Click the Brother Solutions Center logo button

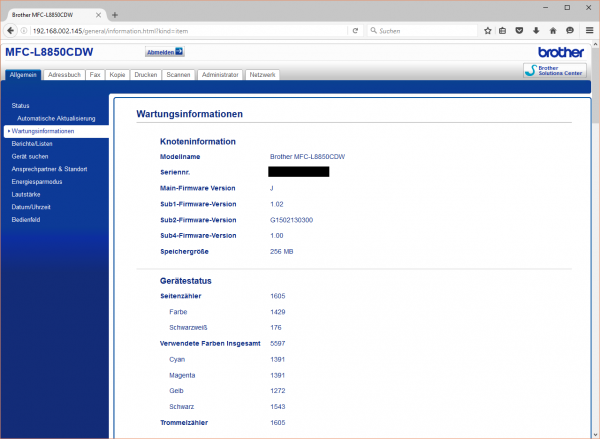(x=557, y=70)
